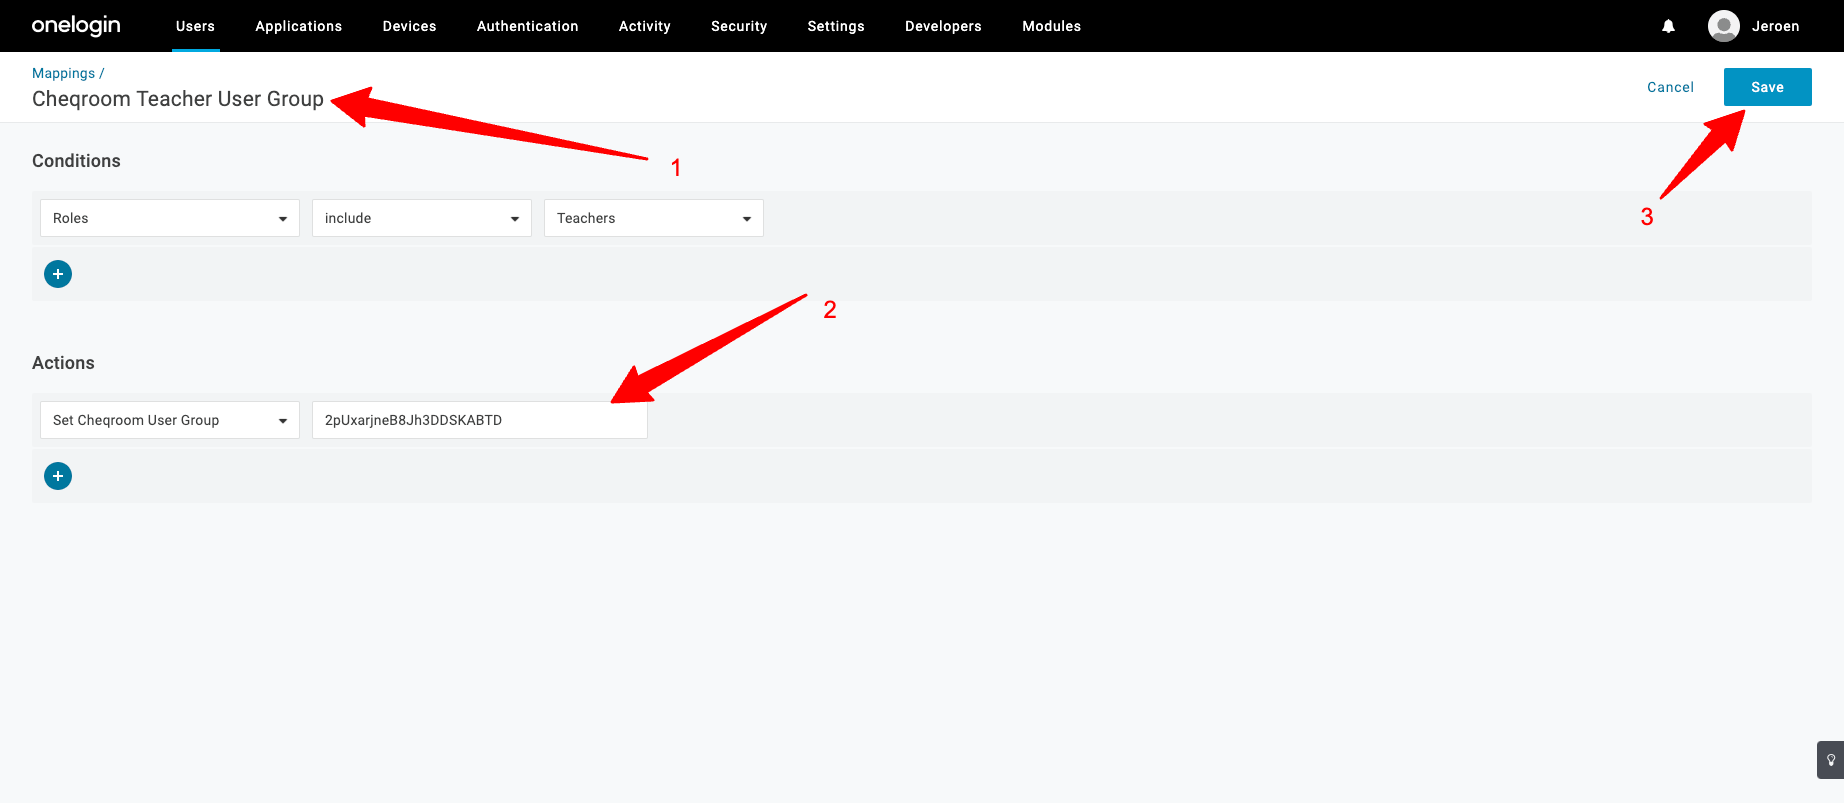Image resolution: width=1844 pixels, height=803 pixels.
Task: Cancel editing the mapping
Action: point(1670,87)
